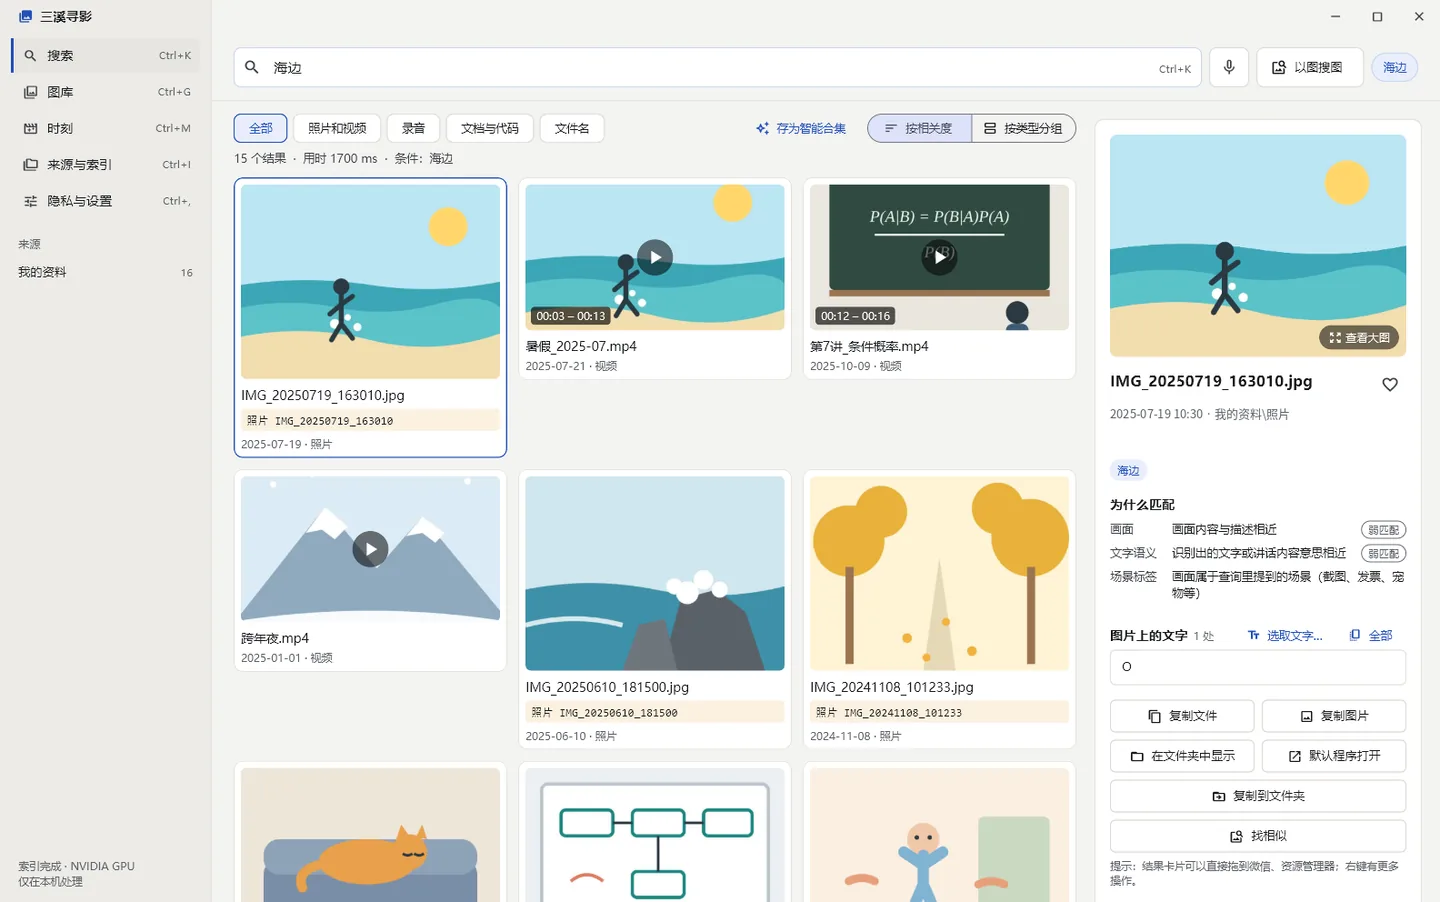Open the flowchart diagram thumbnail
Viewport: 1440px width, 902px height.
(655, 835)
